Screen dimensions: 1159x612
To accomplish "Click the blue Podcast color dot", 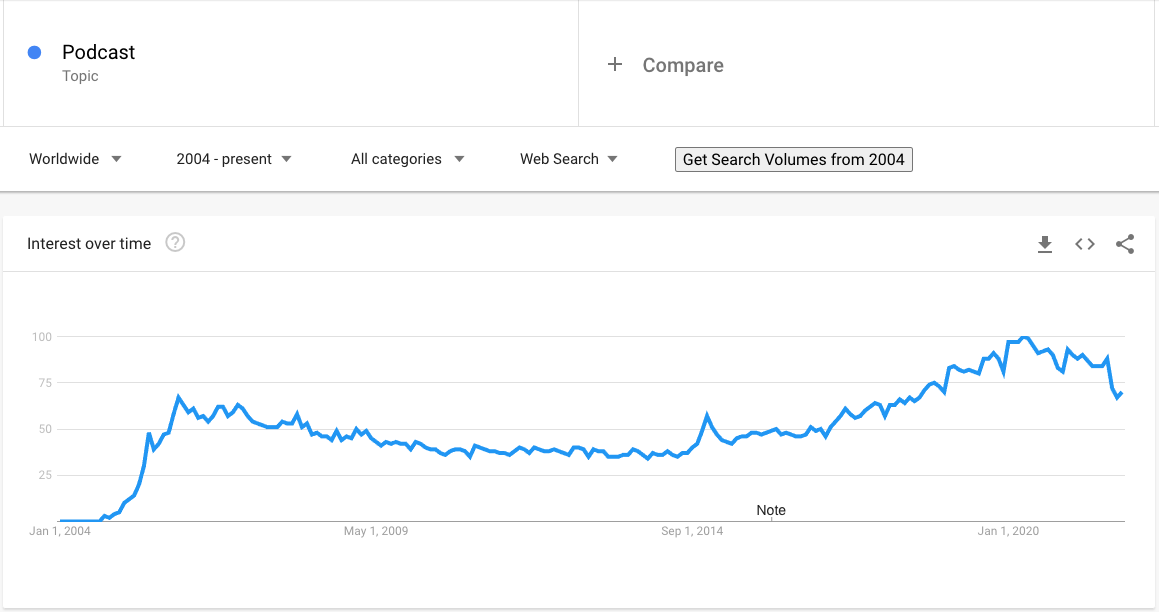I will tap(35, 53).
